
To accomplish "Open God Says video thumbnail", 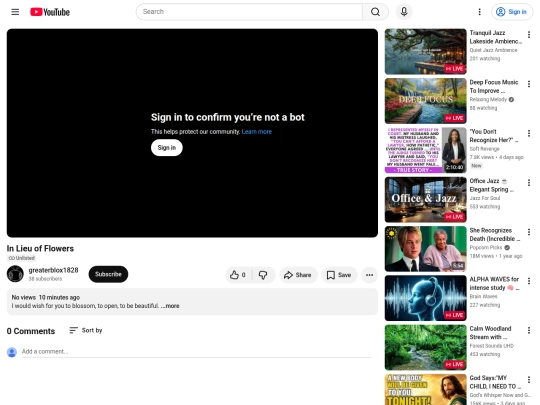I will pos(426,390).
